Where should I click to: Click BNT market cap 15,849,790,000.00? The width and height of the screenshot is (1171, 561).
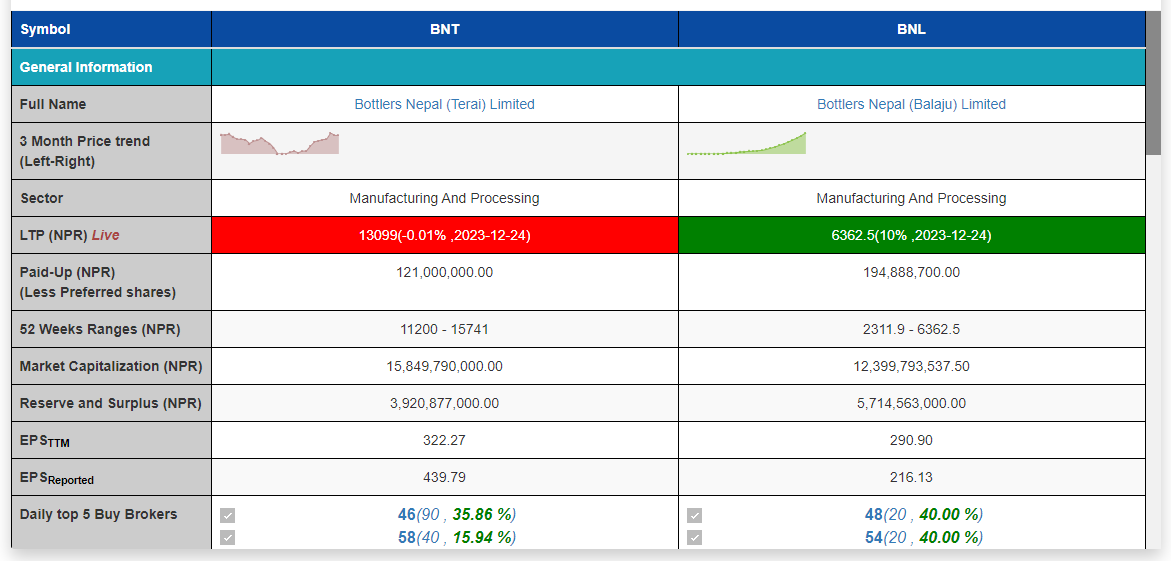click(444, 366)
